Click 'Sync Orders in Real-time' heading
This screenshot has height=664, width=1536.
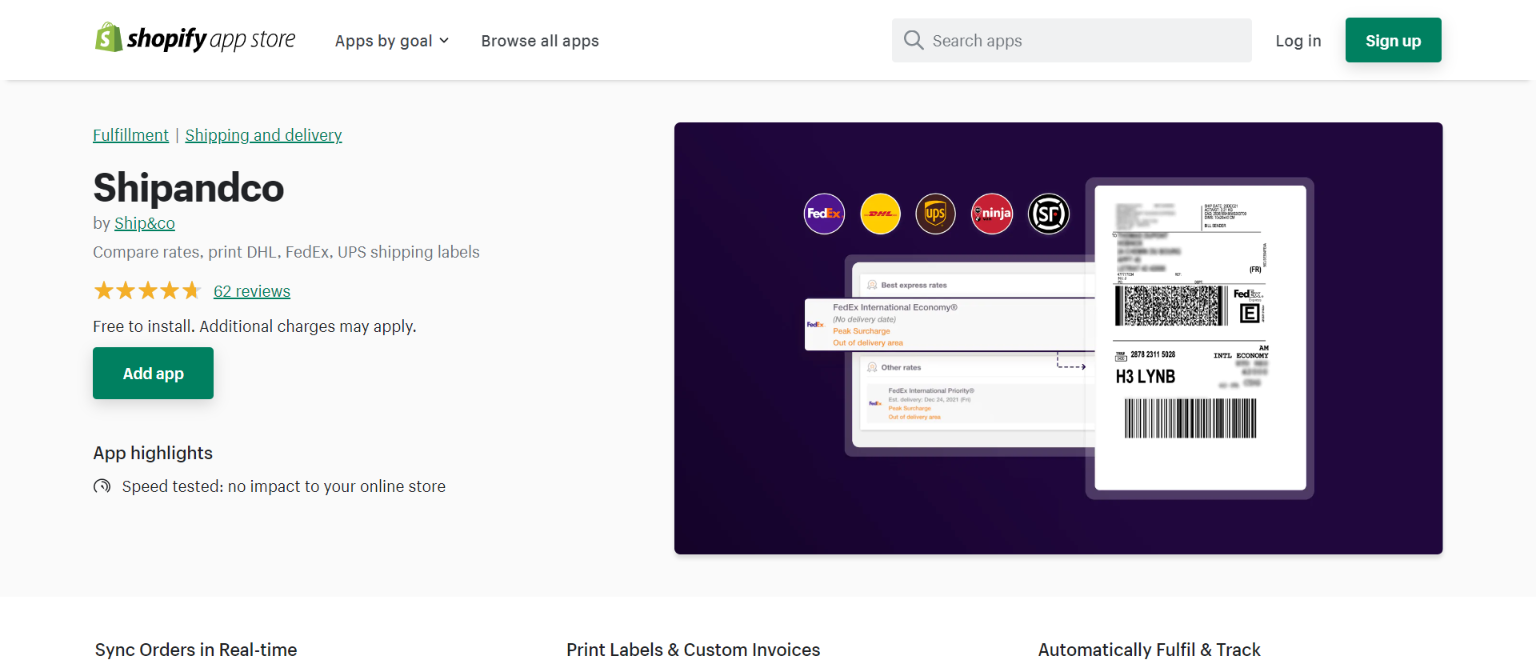pyautogui.click(x=196, y=650)
